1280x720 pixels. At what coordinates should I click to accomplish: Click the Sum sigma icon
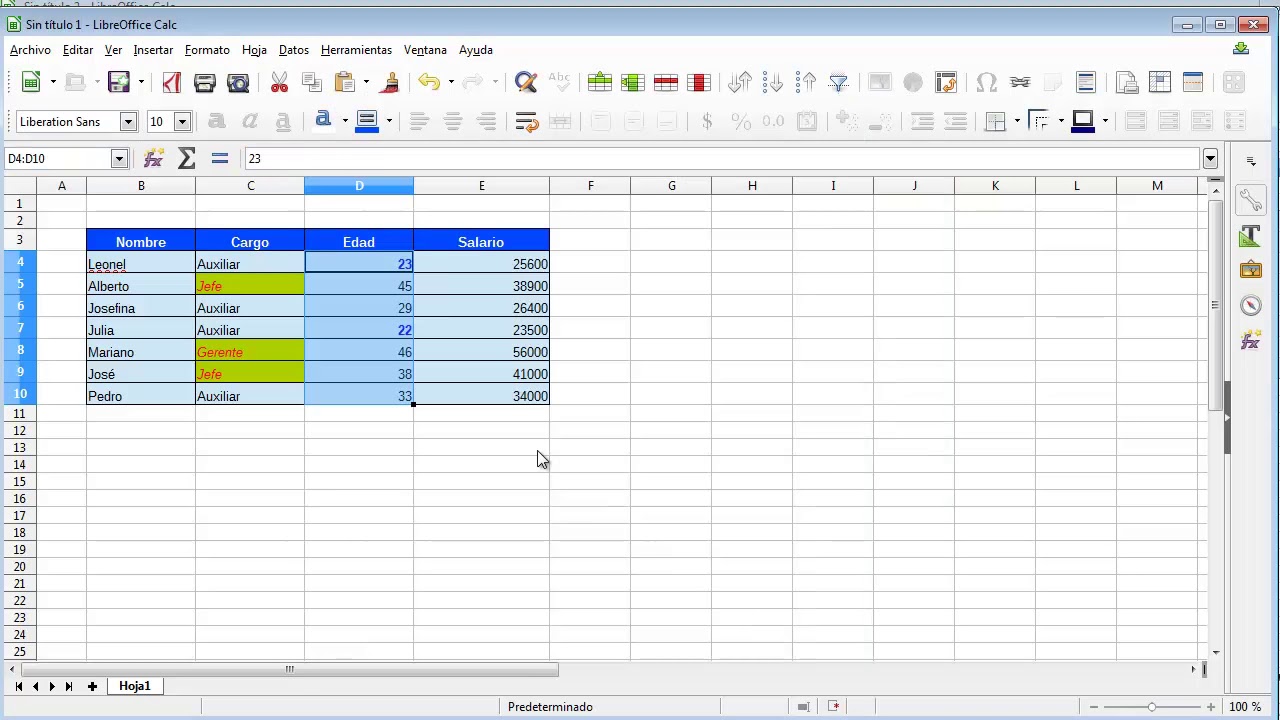[x=186, y=158]
